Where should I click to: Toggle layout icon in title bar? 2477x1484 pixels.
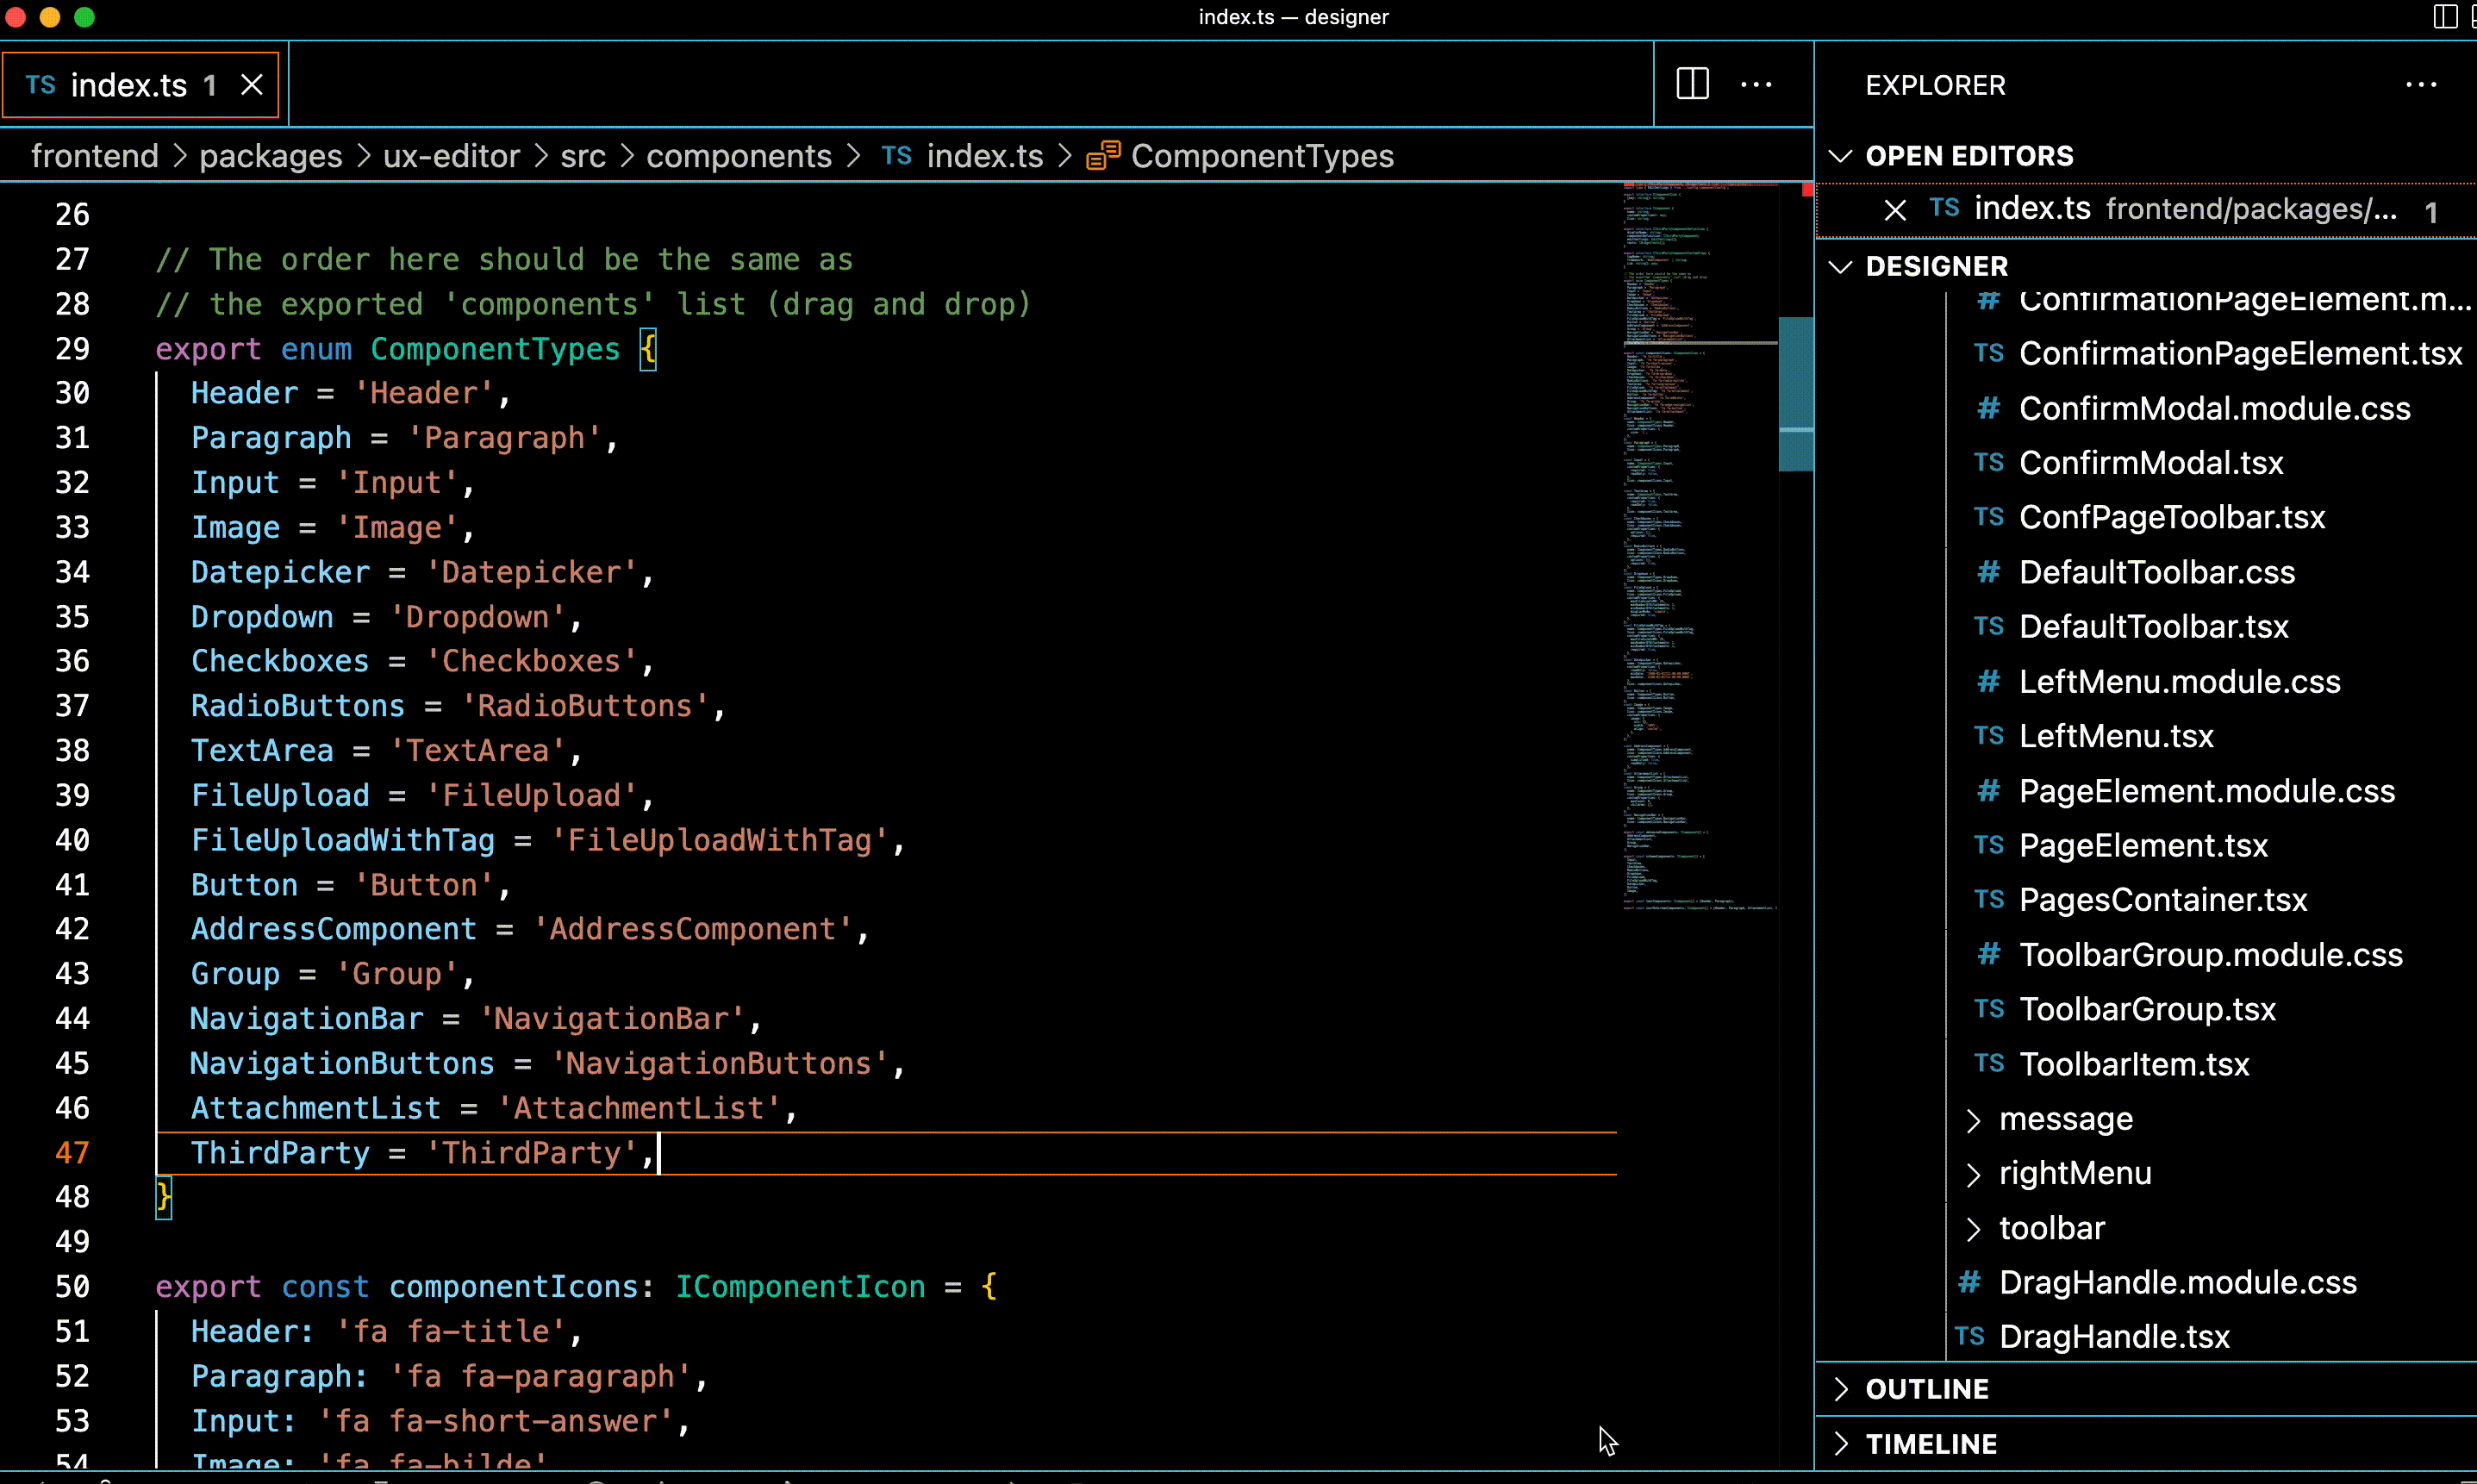point(2444,16)
